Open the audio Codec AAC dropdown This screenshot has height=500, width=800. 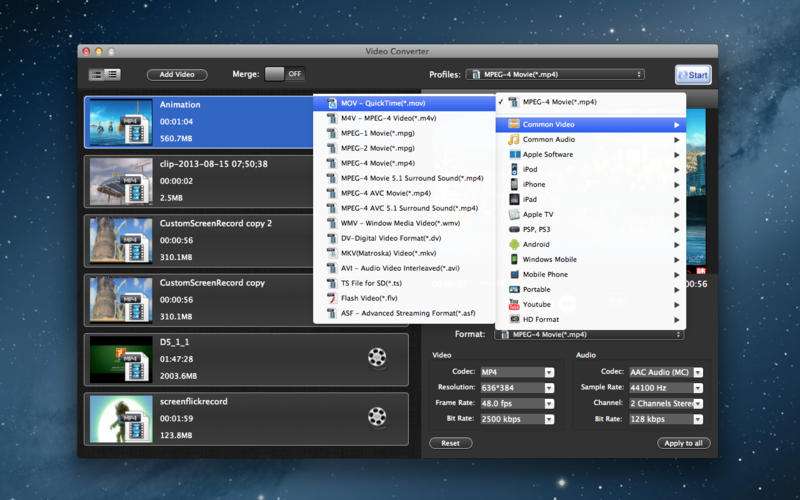666,372
